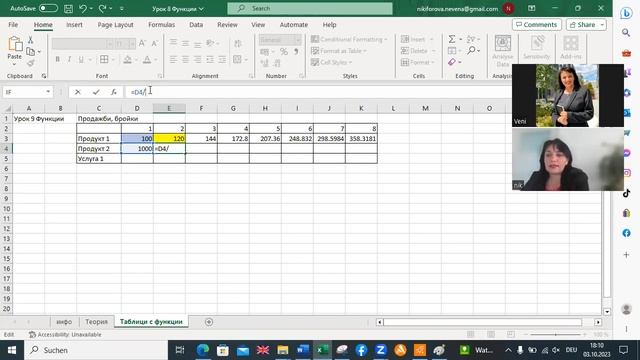Toggle Bold formatting

point(58,60)
